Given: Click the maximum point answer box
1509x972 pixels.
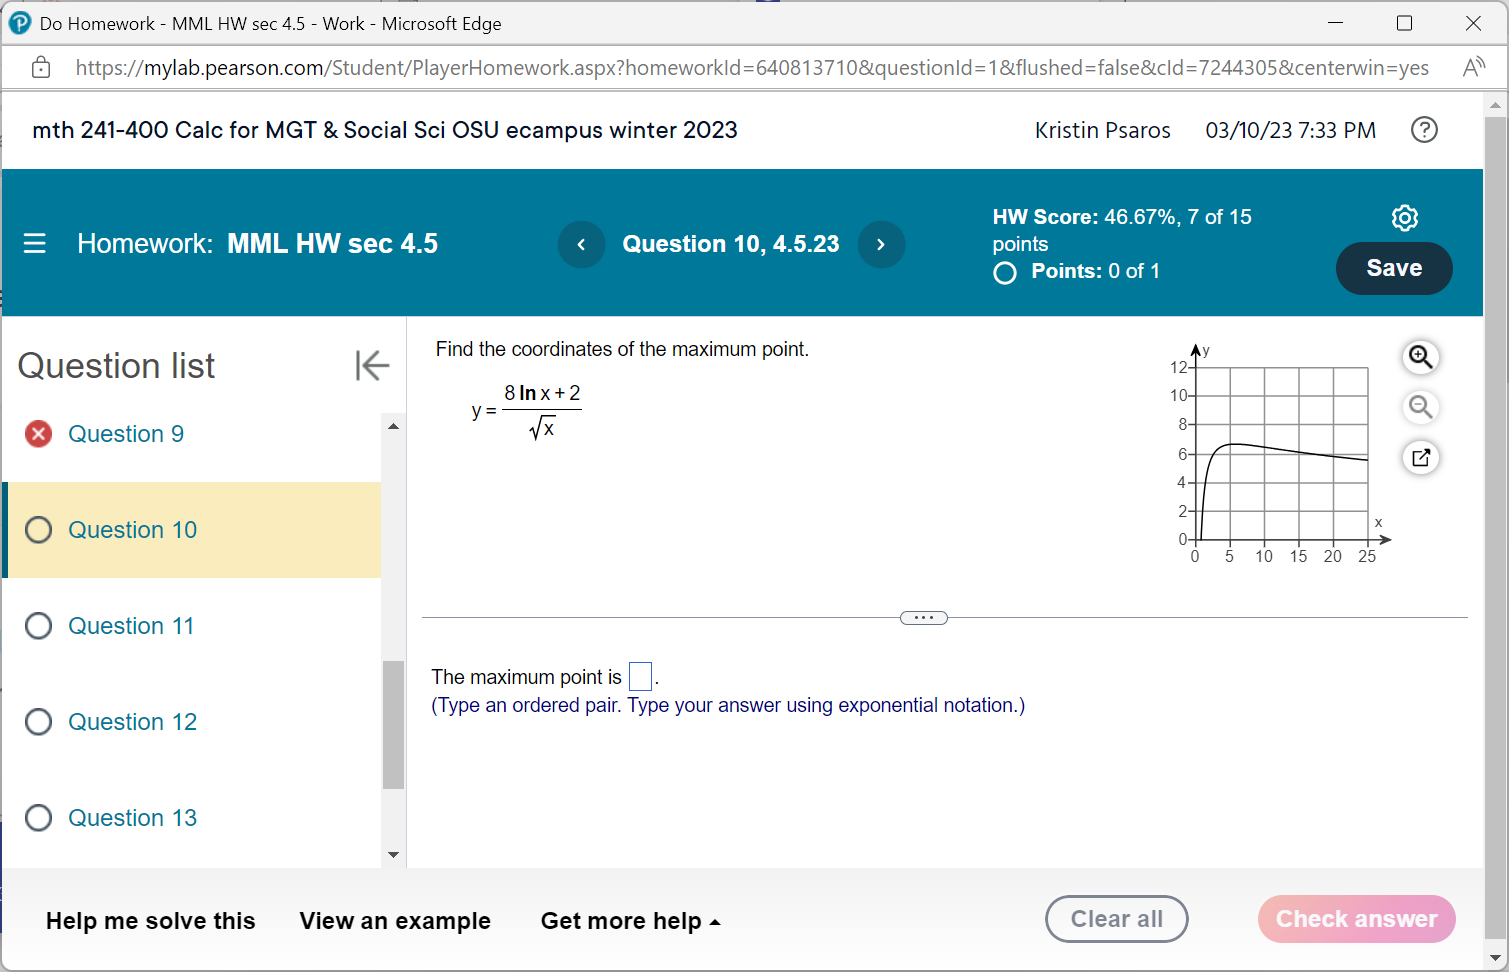Looking at the screenshot, I should (640, 675).
